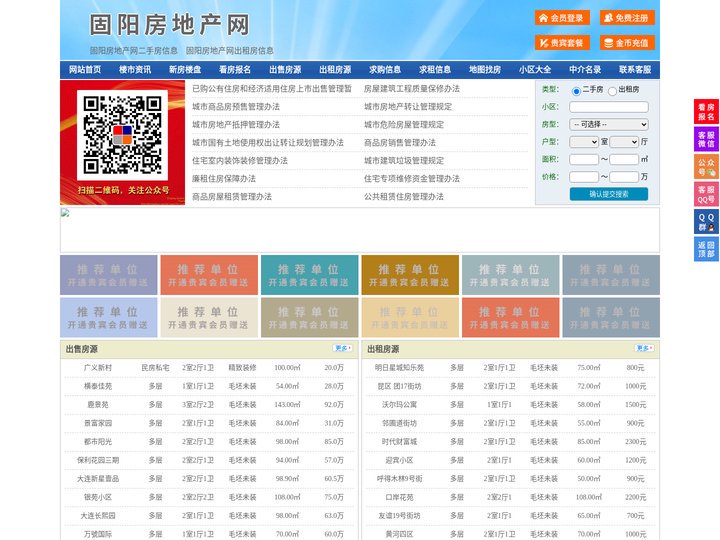The height and width of the screenshot is (540, 720).
Task: Open the 明日星城知乐苑 rental listing
Action: point(399,368)
